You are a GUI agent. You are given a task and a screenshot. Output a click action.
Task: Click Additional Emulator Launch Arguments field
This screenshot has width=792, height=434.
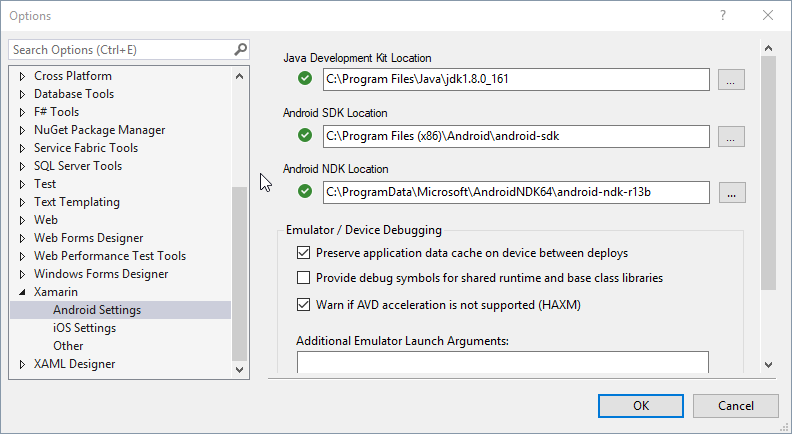(x=503, y=363)
